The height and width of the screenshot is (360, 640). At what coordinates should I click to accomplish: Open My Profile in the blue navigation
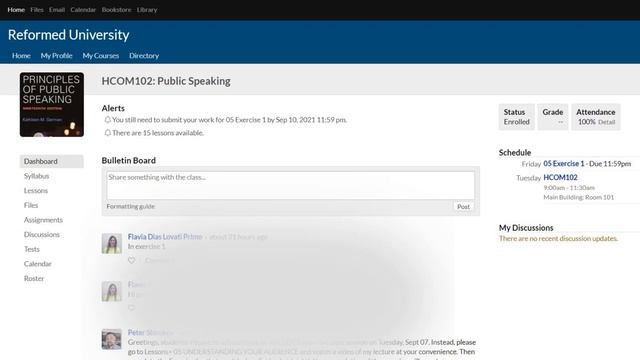point(56,56)
